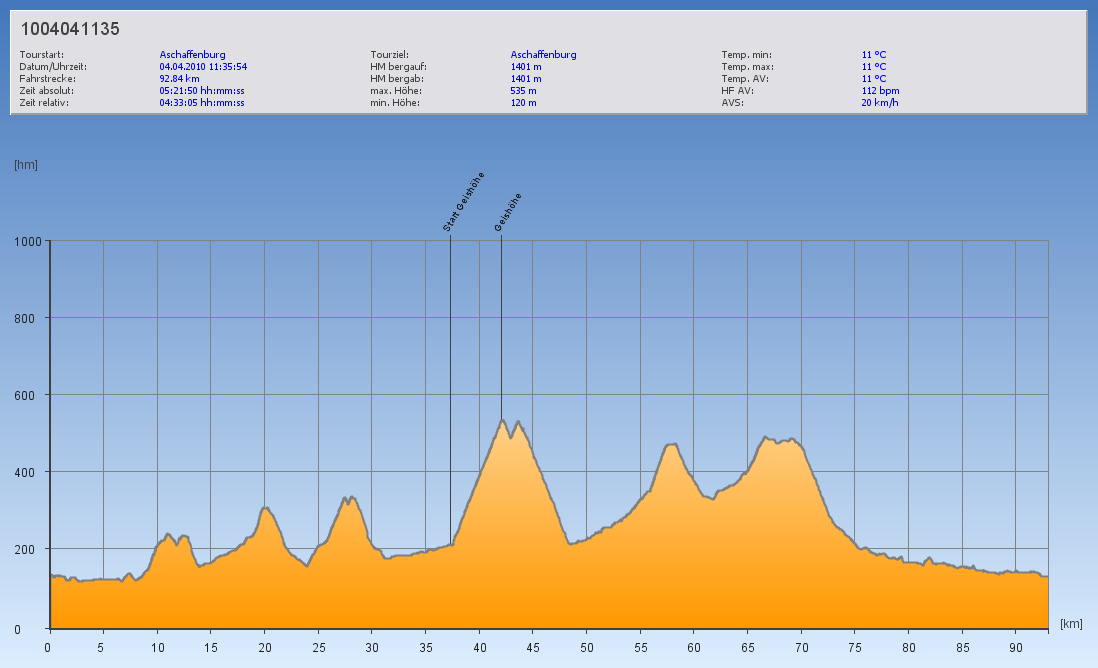Image resolution: width=1098 pixels, height=668 pixels.
Task: Click the AVS value 20 km/h
Action: coord(879,102)
